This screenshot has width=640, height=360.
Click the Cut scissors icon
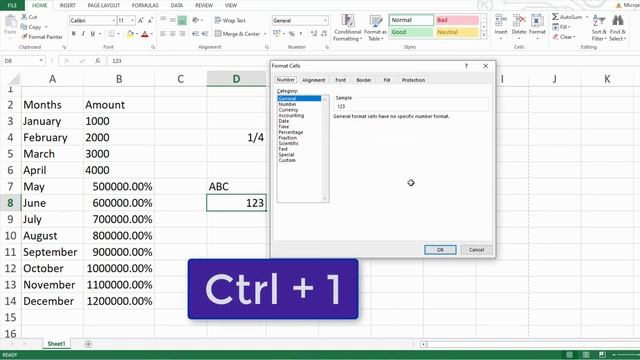(24, 17)
